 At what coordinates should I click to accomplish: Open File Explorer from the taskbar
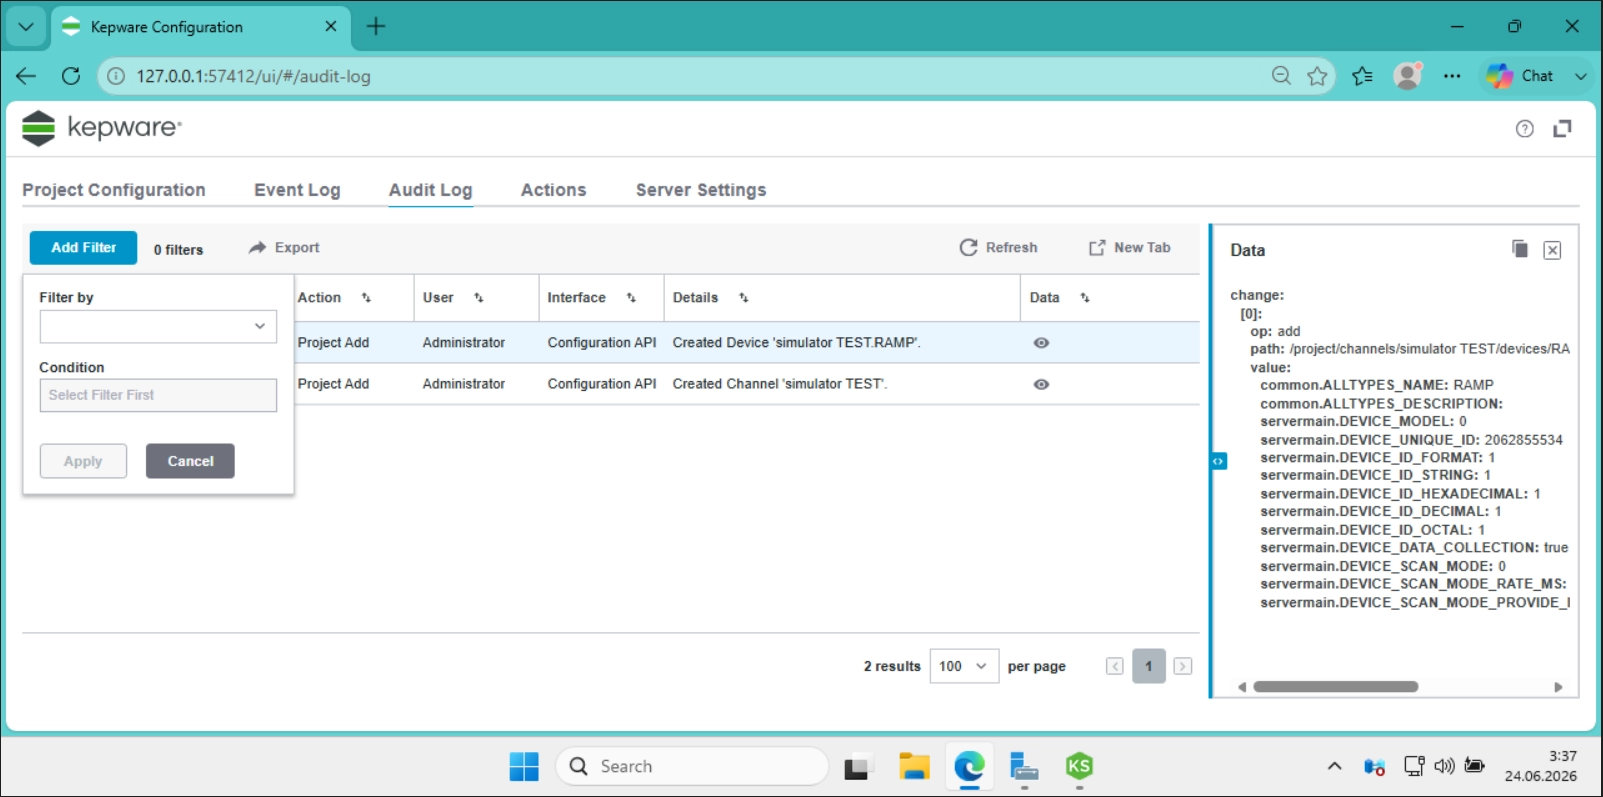tap(914, 767)
